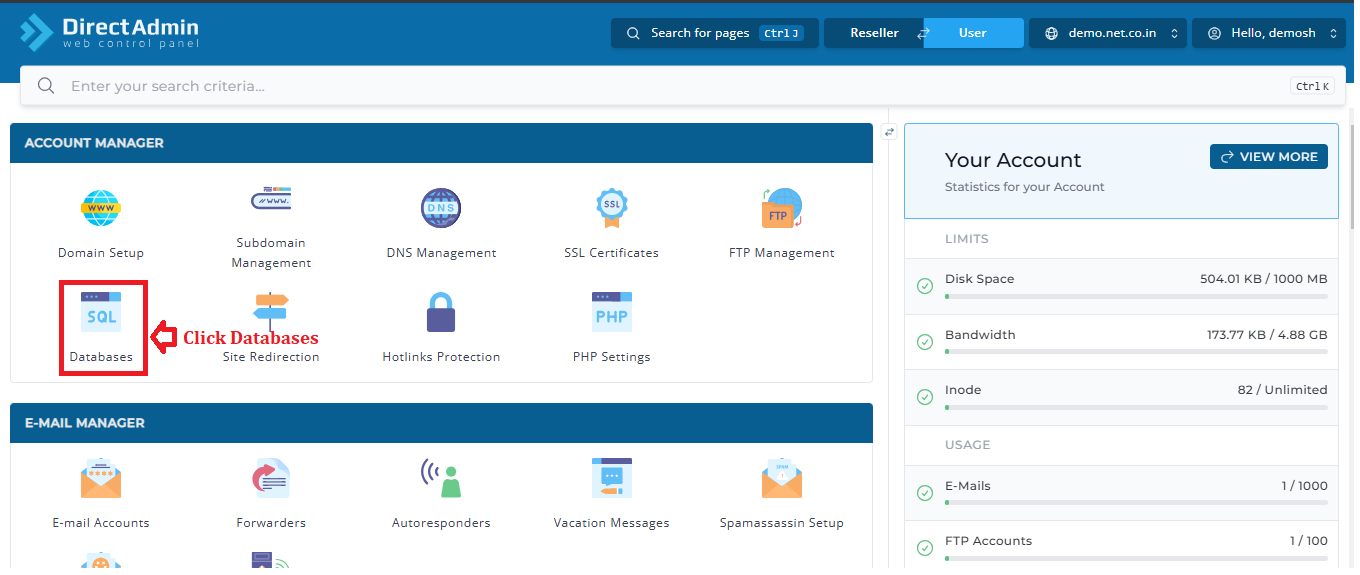Click the Statistics for your Account text
Image resolution: width=1360 pixels, height=575 pixels.
click(x=1025, y=187)
